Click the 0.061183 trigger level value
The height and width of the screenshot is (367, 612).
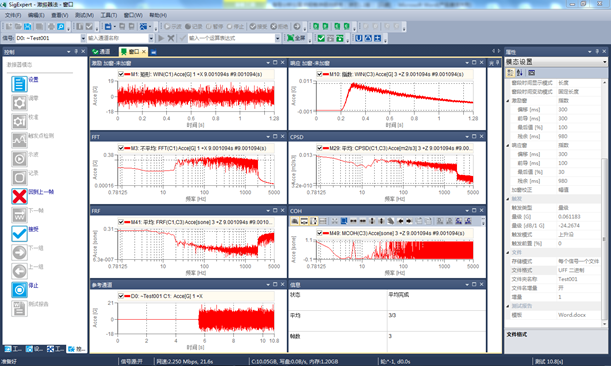pyautogui.click(x=569, y=217)
